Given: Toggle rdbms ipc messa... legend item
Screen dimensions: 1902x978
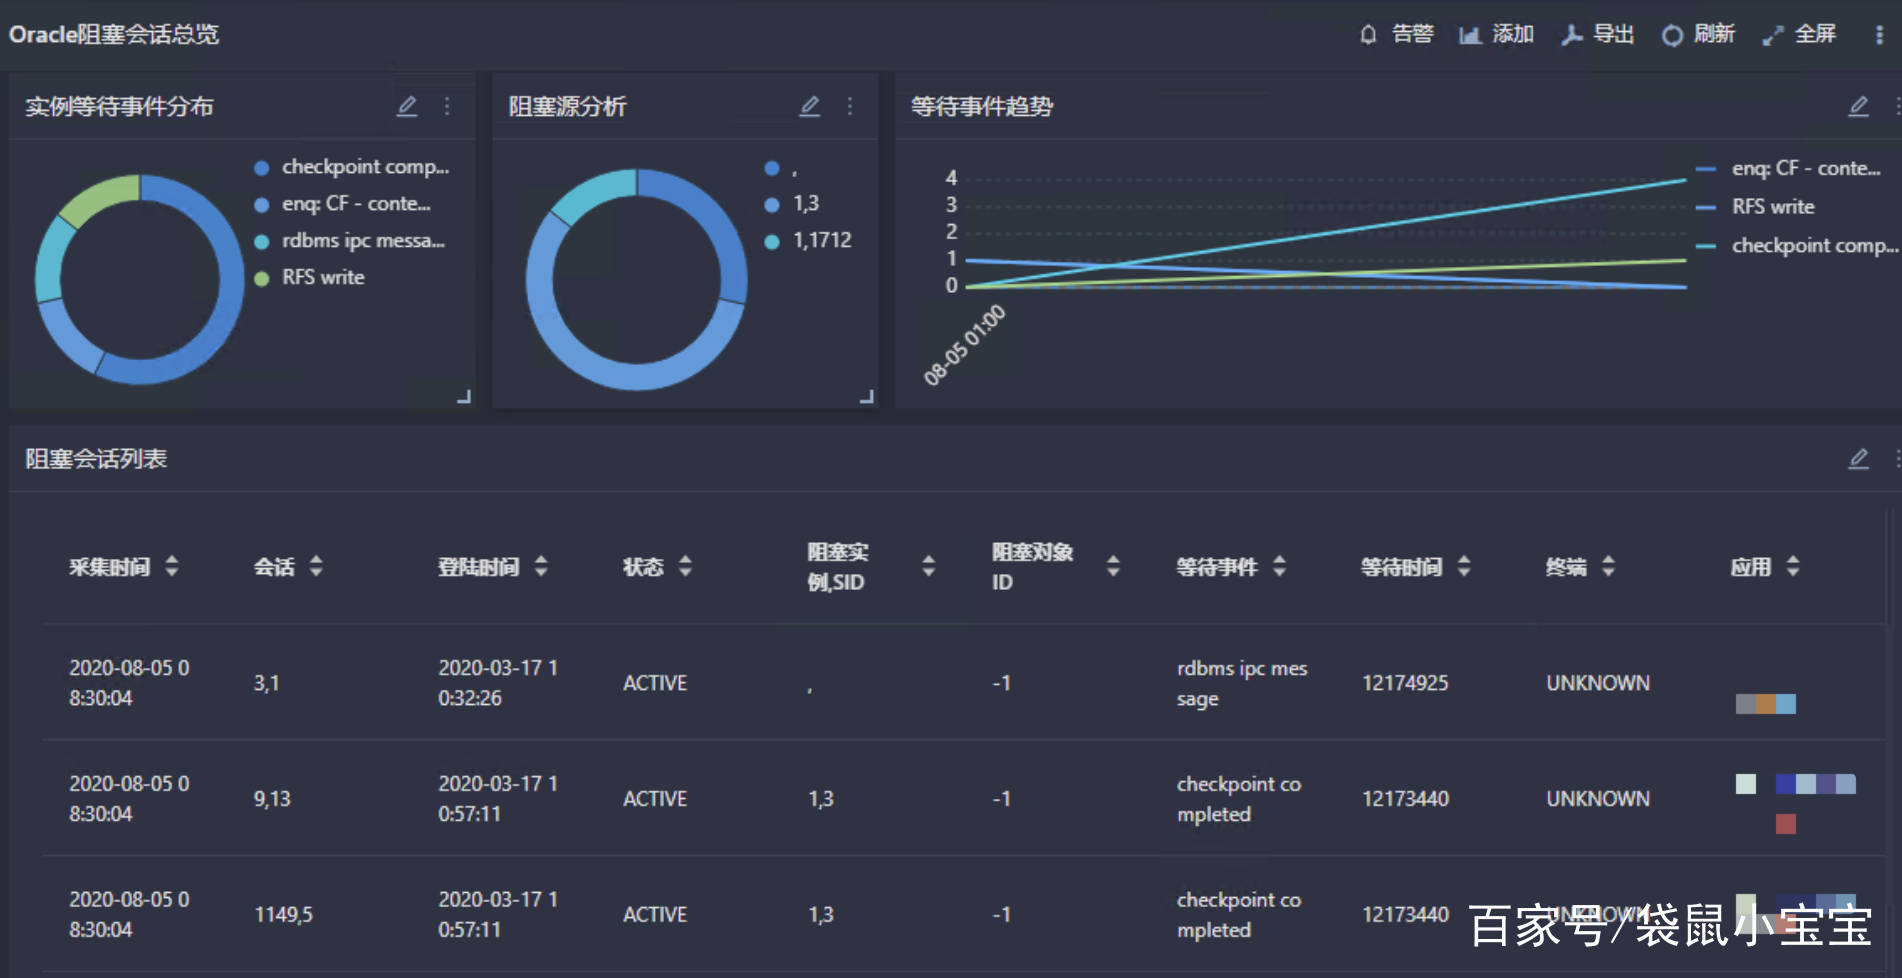Looking at the screenshot, I should [x=350, y=241].
